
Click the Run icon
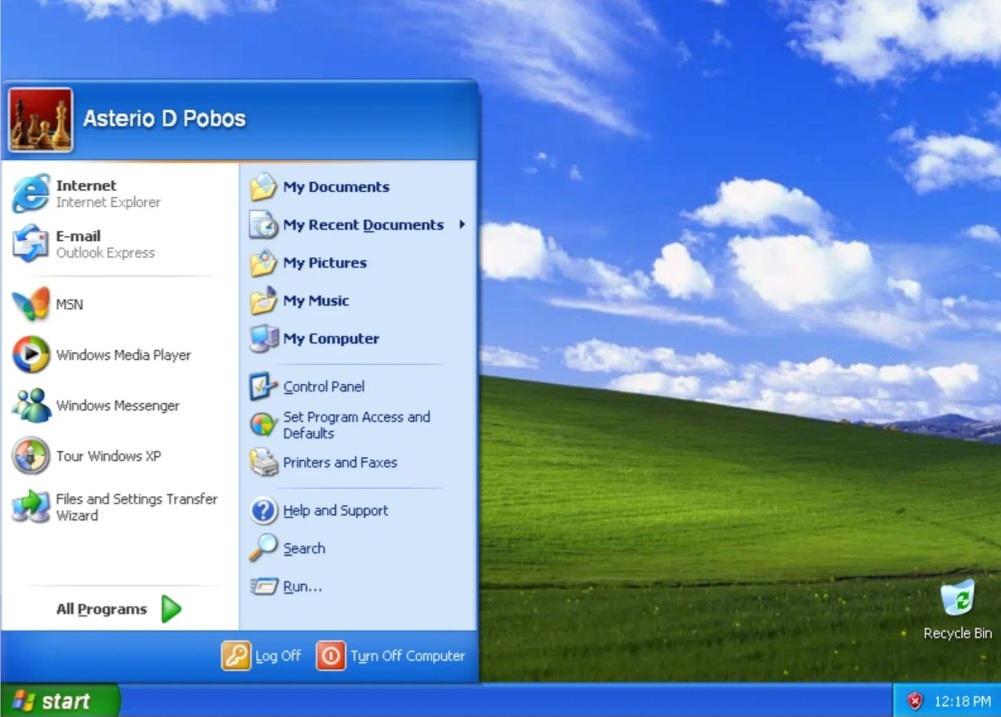pos(264,586)
